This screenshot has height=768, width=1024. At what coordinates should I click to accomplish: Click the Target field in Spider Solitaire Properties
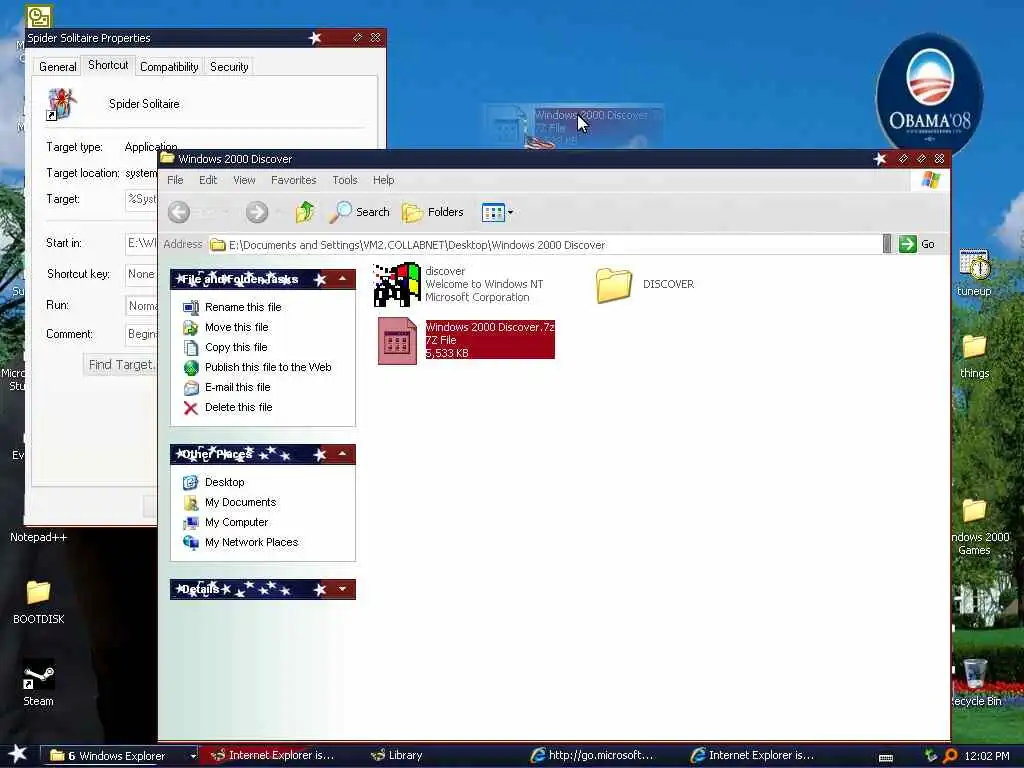(141, 199)
